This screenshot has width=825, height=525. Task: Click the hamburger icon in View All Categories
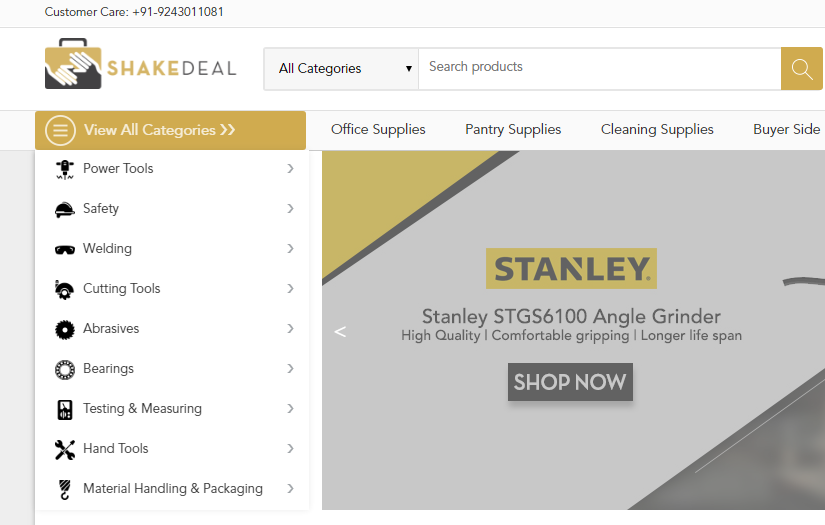click(61, 130)
